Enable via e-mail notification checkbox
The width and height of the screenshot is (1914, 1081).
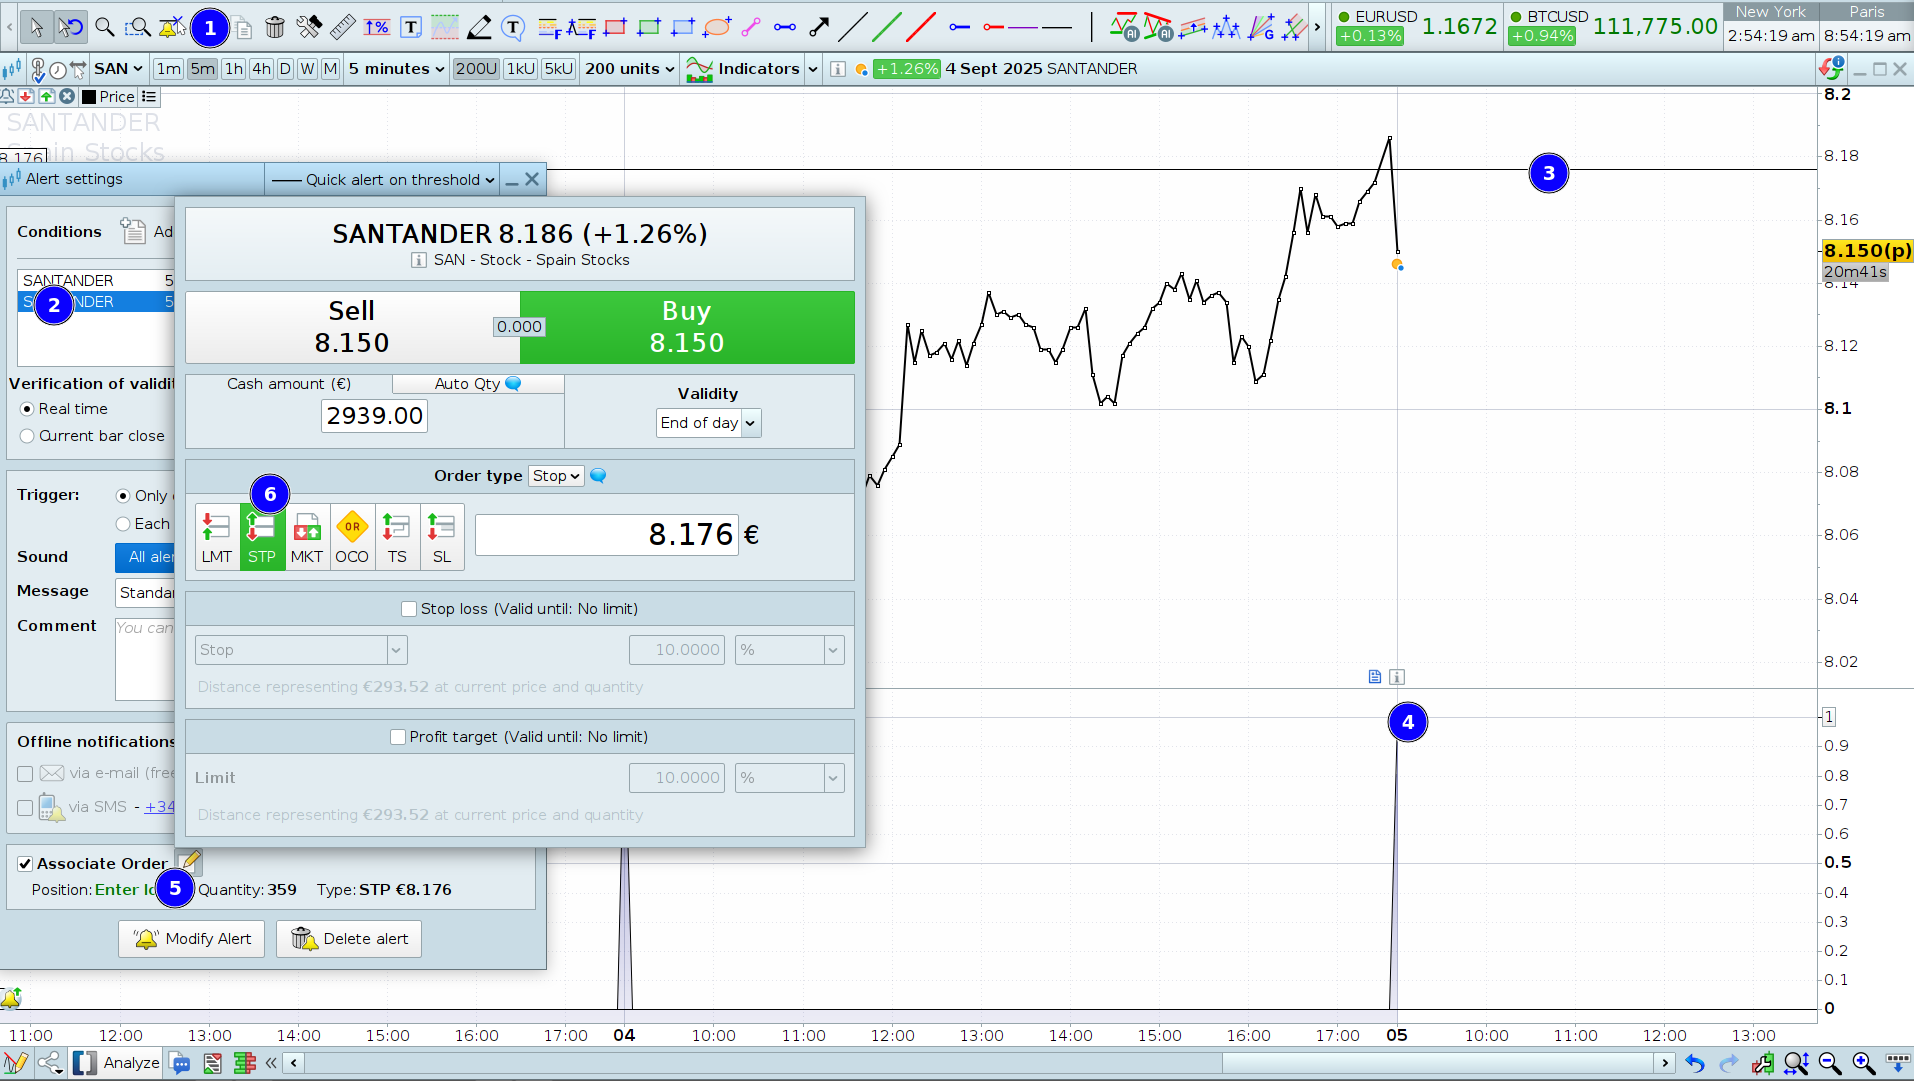(25, 774)
